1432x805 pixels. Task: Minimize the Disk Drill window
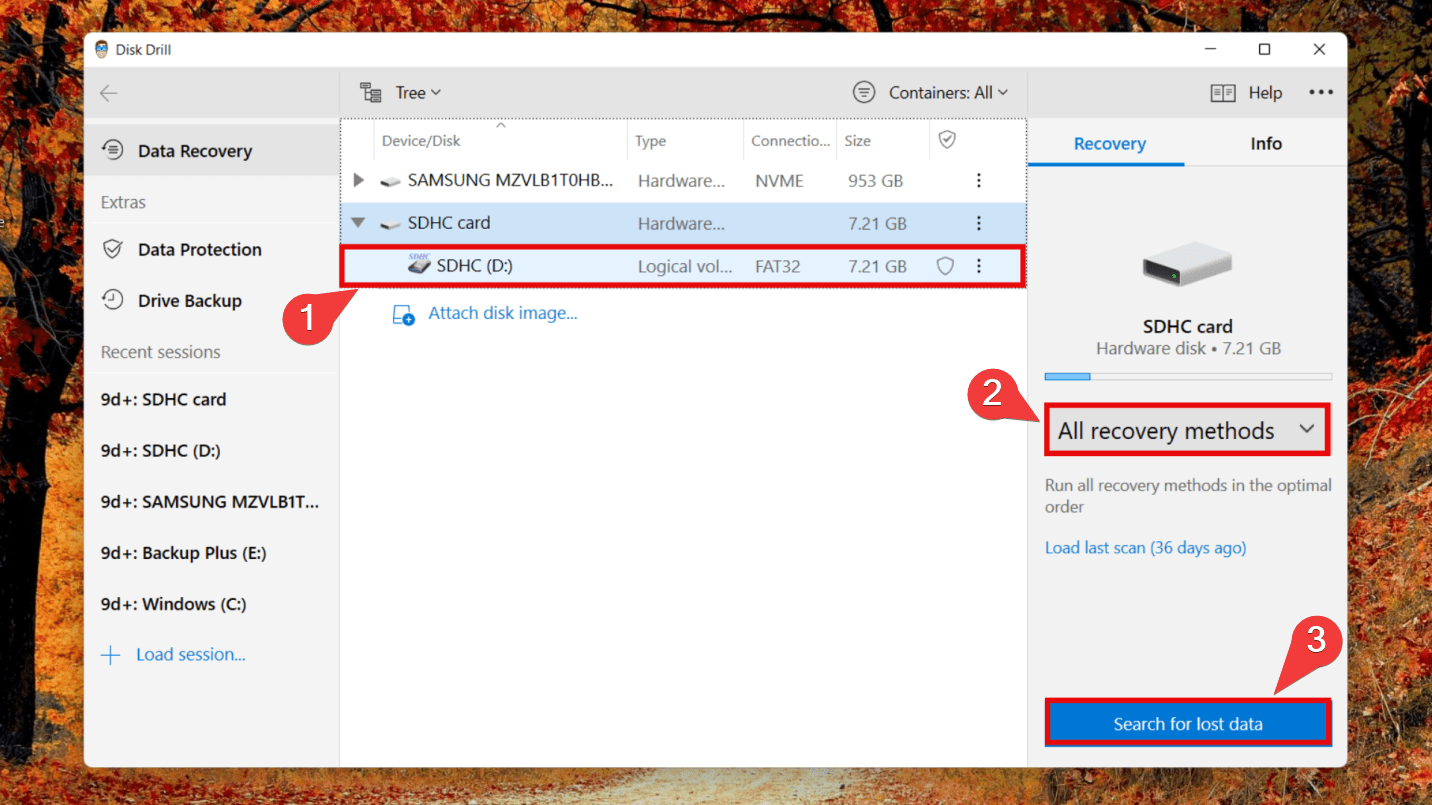[1210, 49]
